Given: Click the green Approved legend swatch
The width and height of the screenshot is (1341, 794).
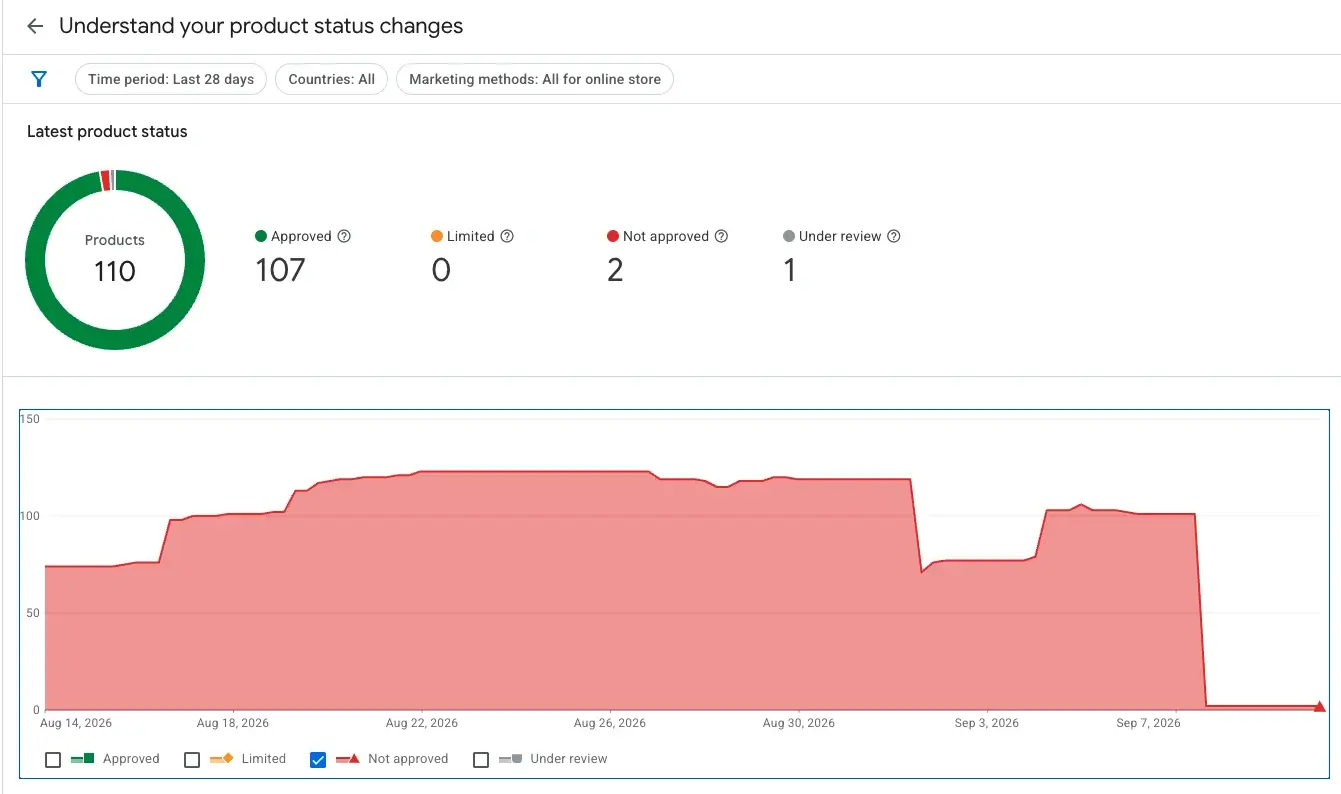Looking at the screenshot, I should pyautogui.click(x=82, y=759).
